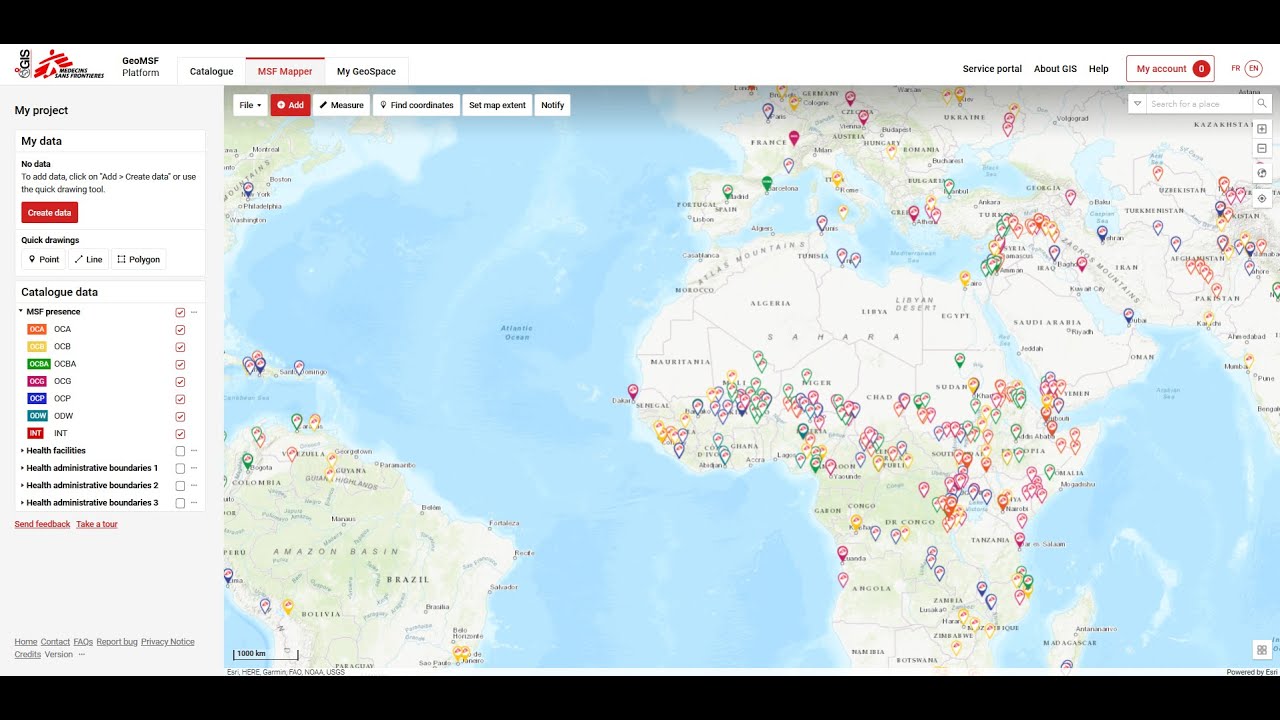This screenshot has height=720, width=1280.
Task: Open My account
Action: 1170,69
